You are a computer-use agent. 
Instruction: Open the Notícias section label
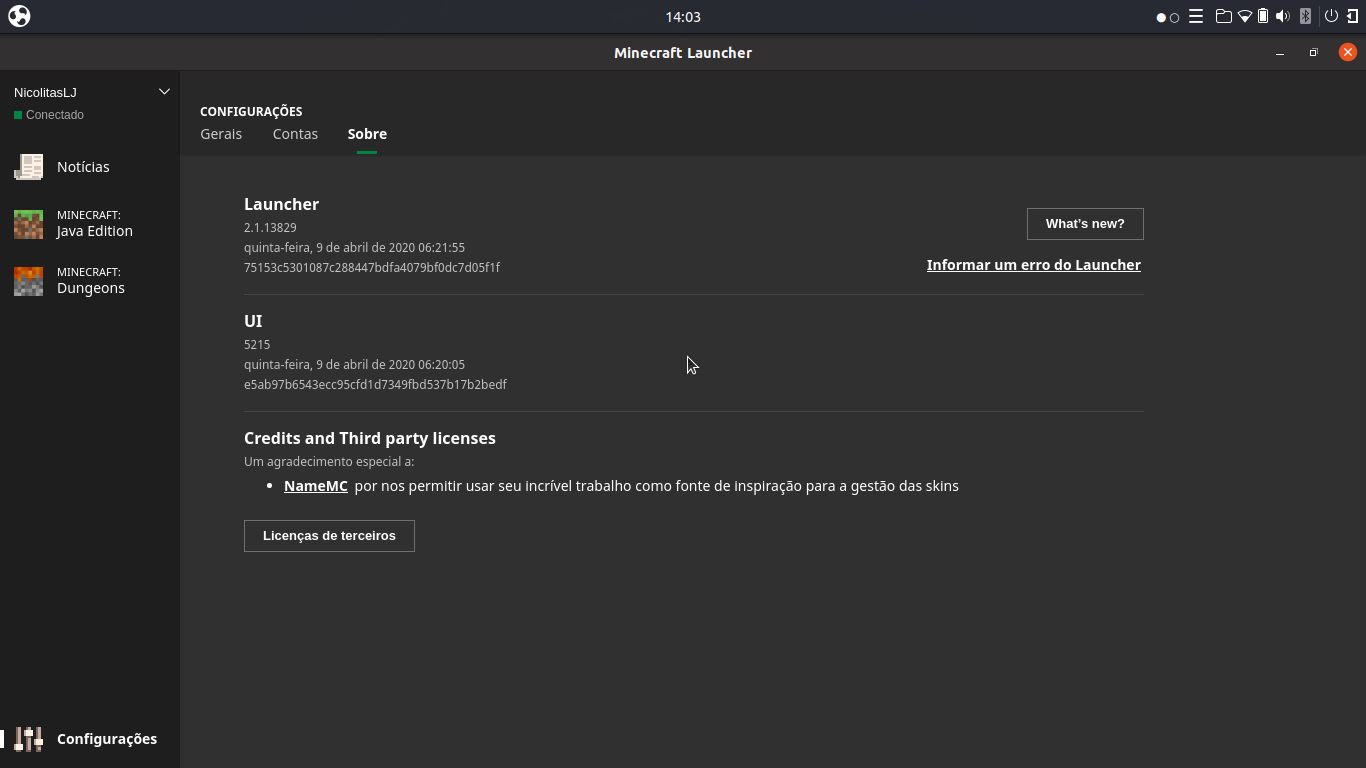tap(83, 167)
